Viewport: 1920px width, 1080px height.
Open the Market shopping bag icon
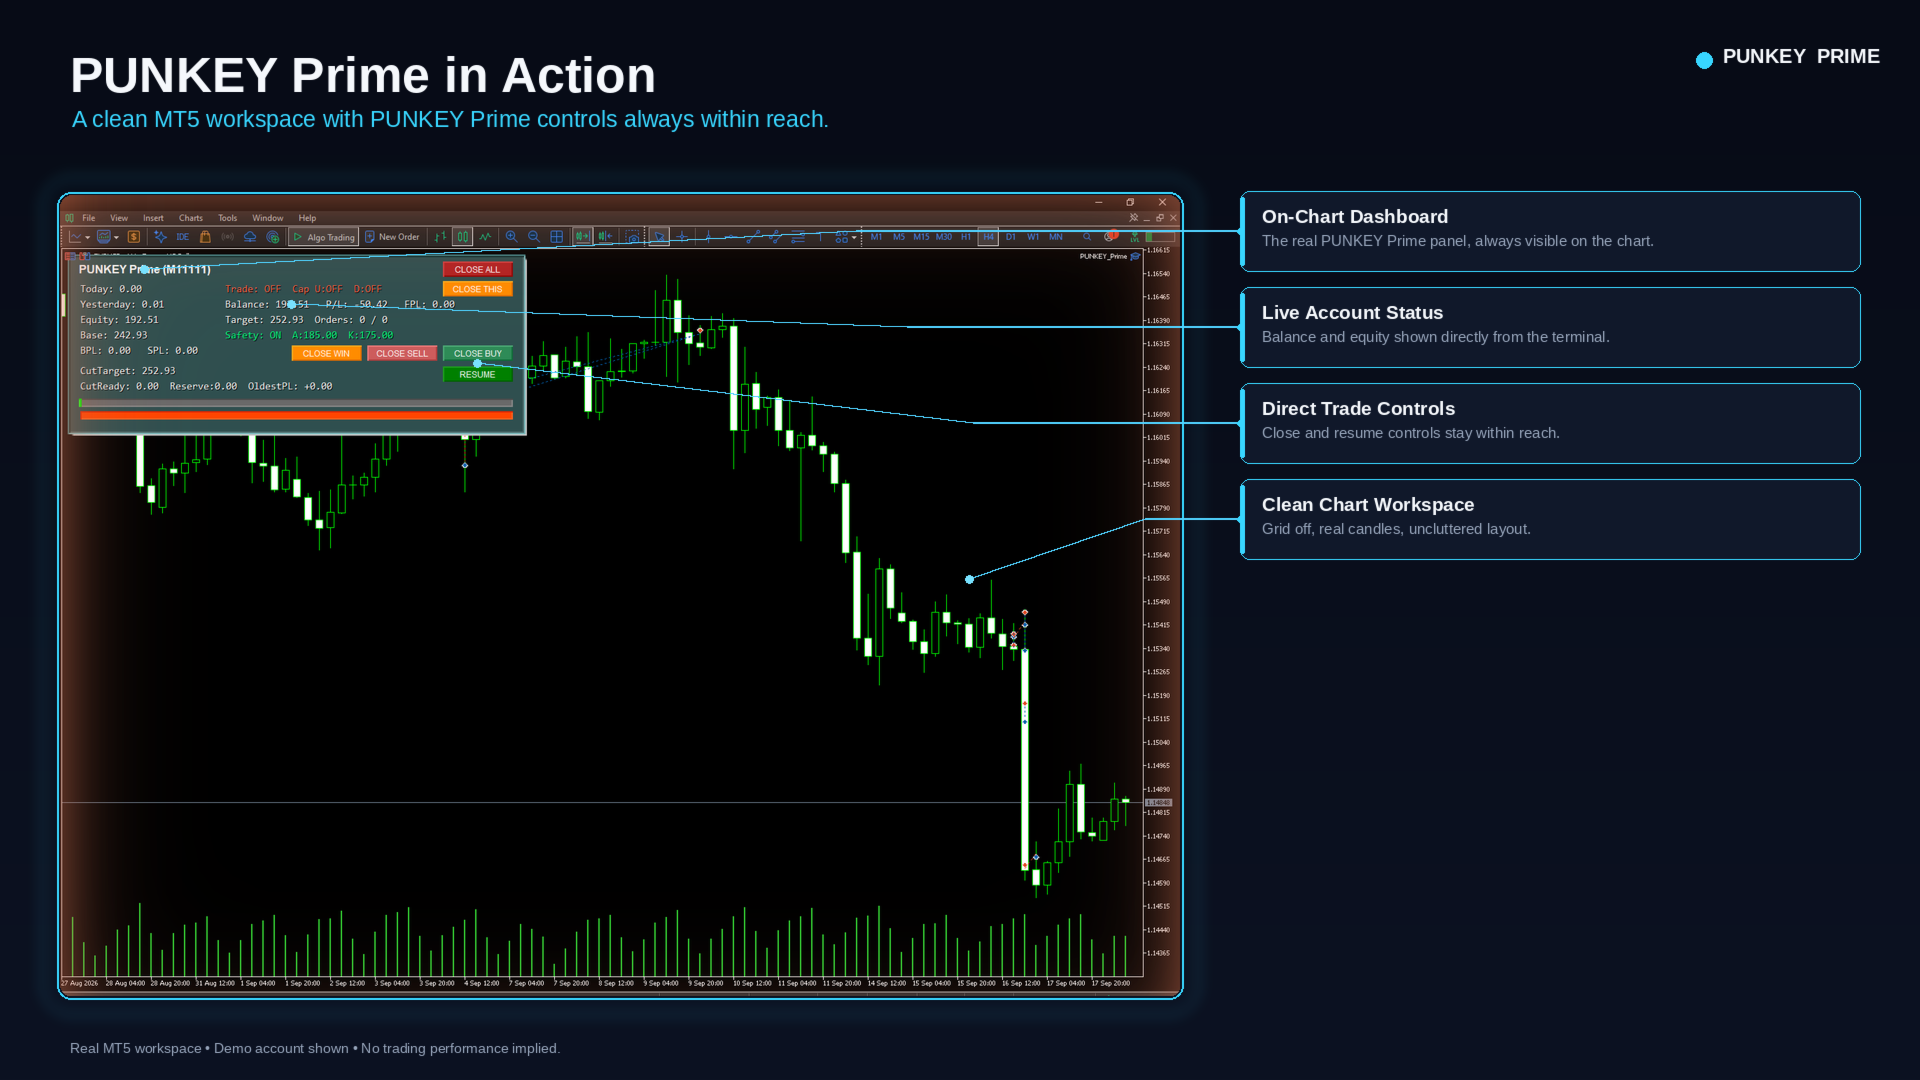click(205, 237)
